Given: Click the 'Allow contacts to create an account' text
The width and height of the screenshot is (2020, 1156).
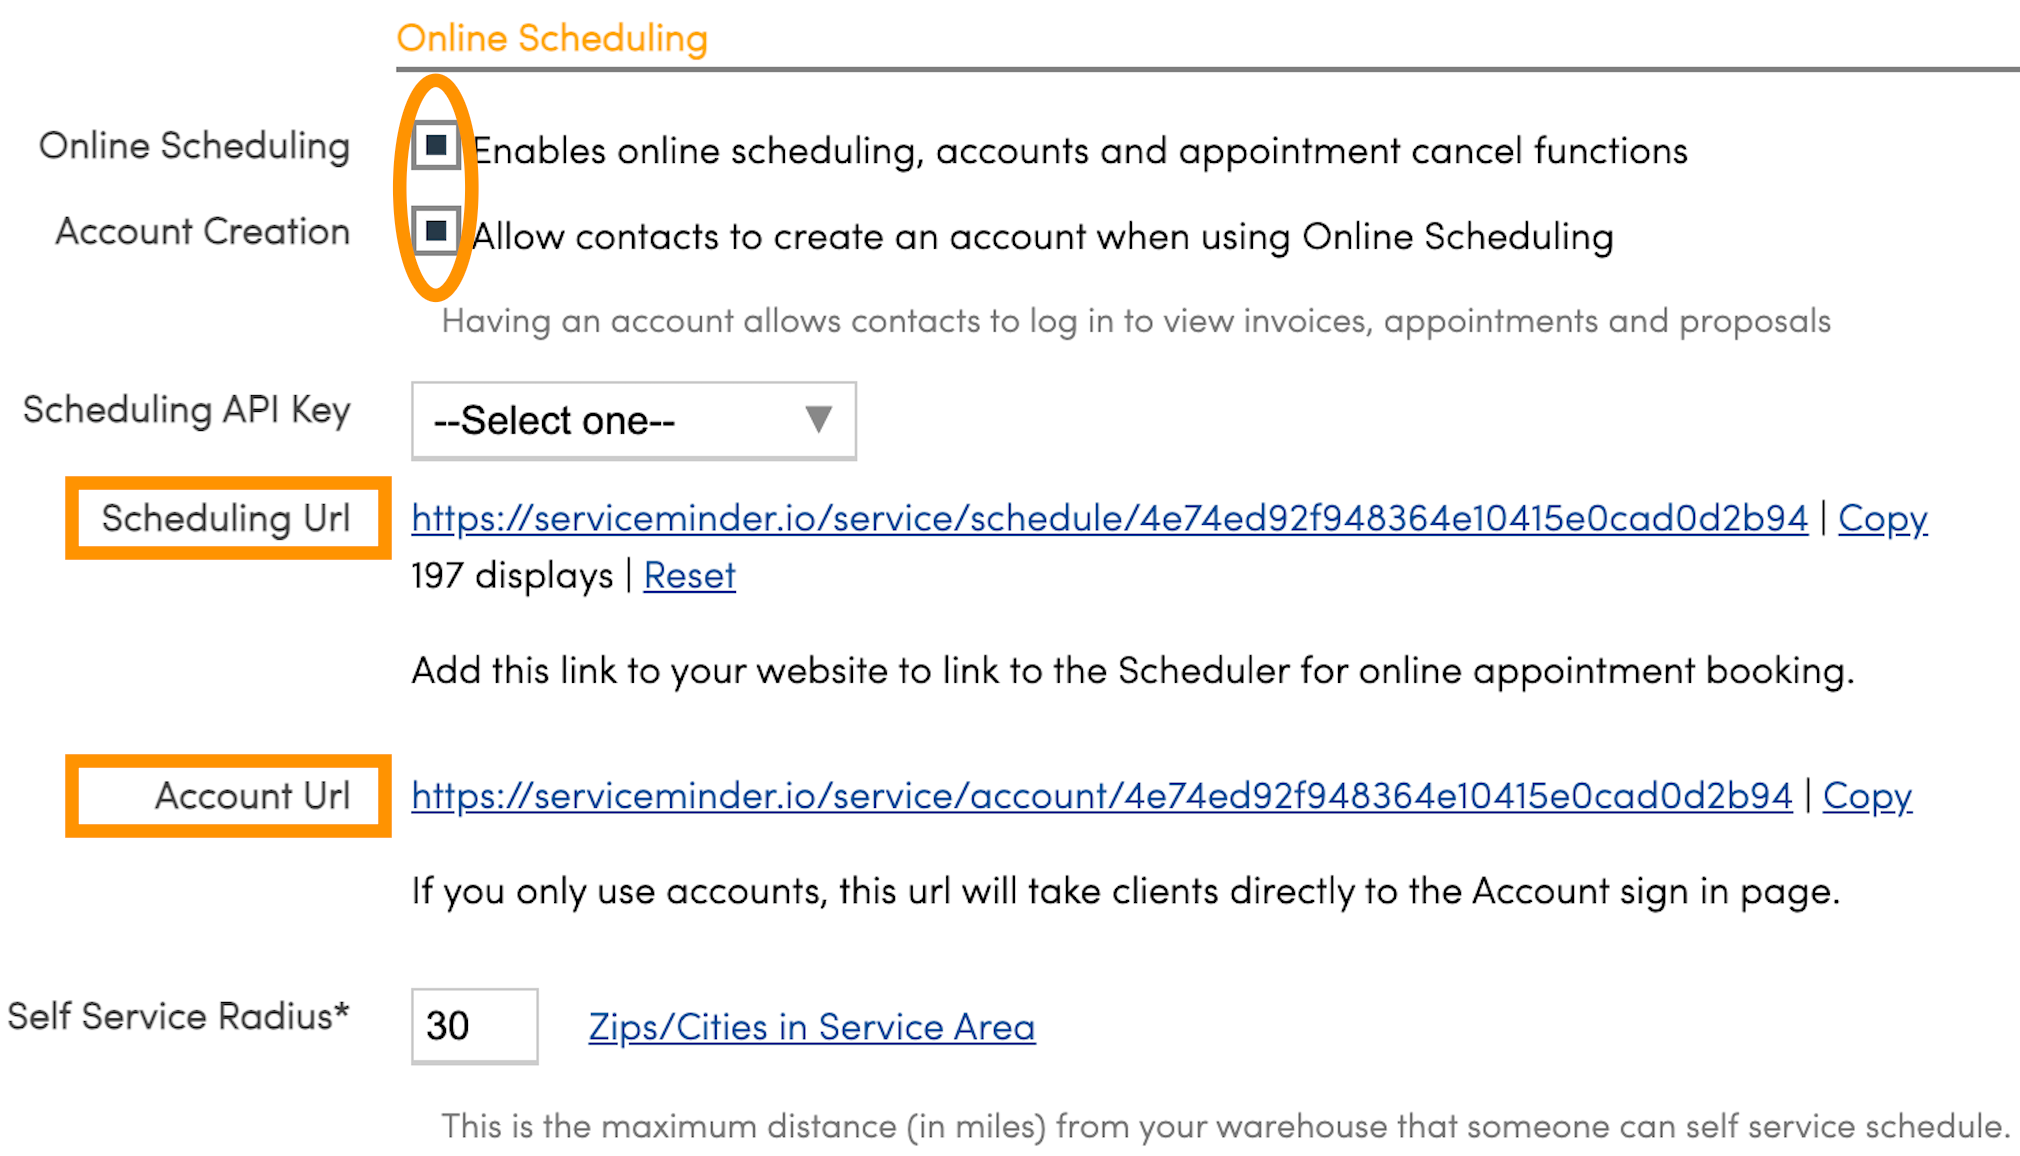Looking at the screenshot, I should 1043,237.
